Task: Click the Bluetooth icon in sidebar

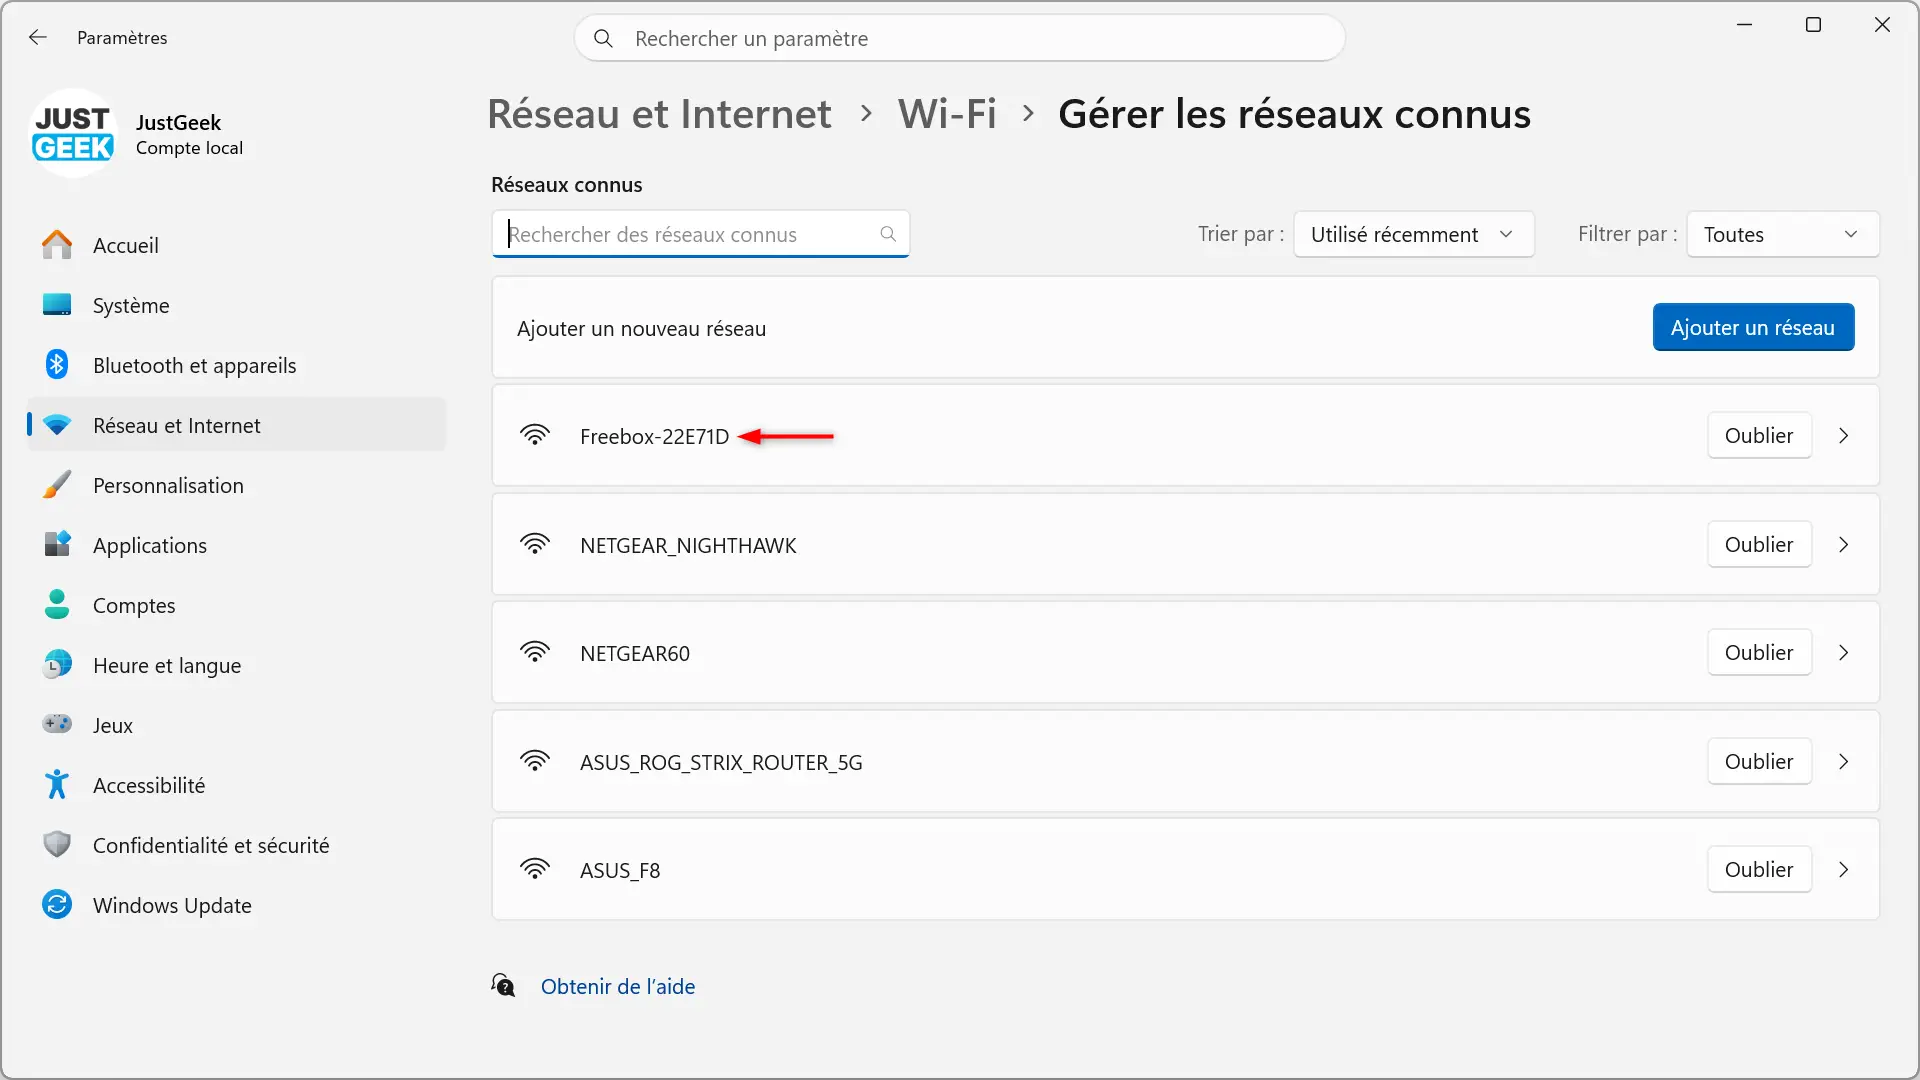Action: [57, 365]
